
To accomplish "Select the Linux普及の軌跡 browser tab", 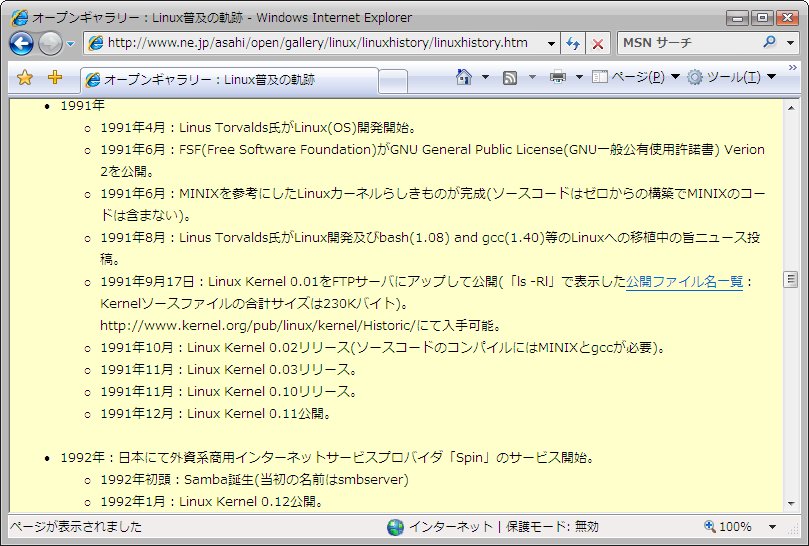I will [x=229, y=80].
